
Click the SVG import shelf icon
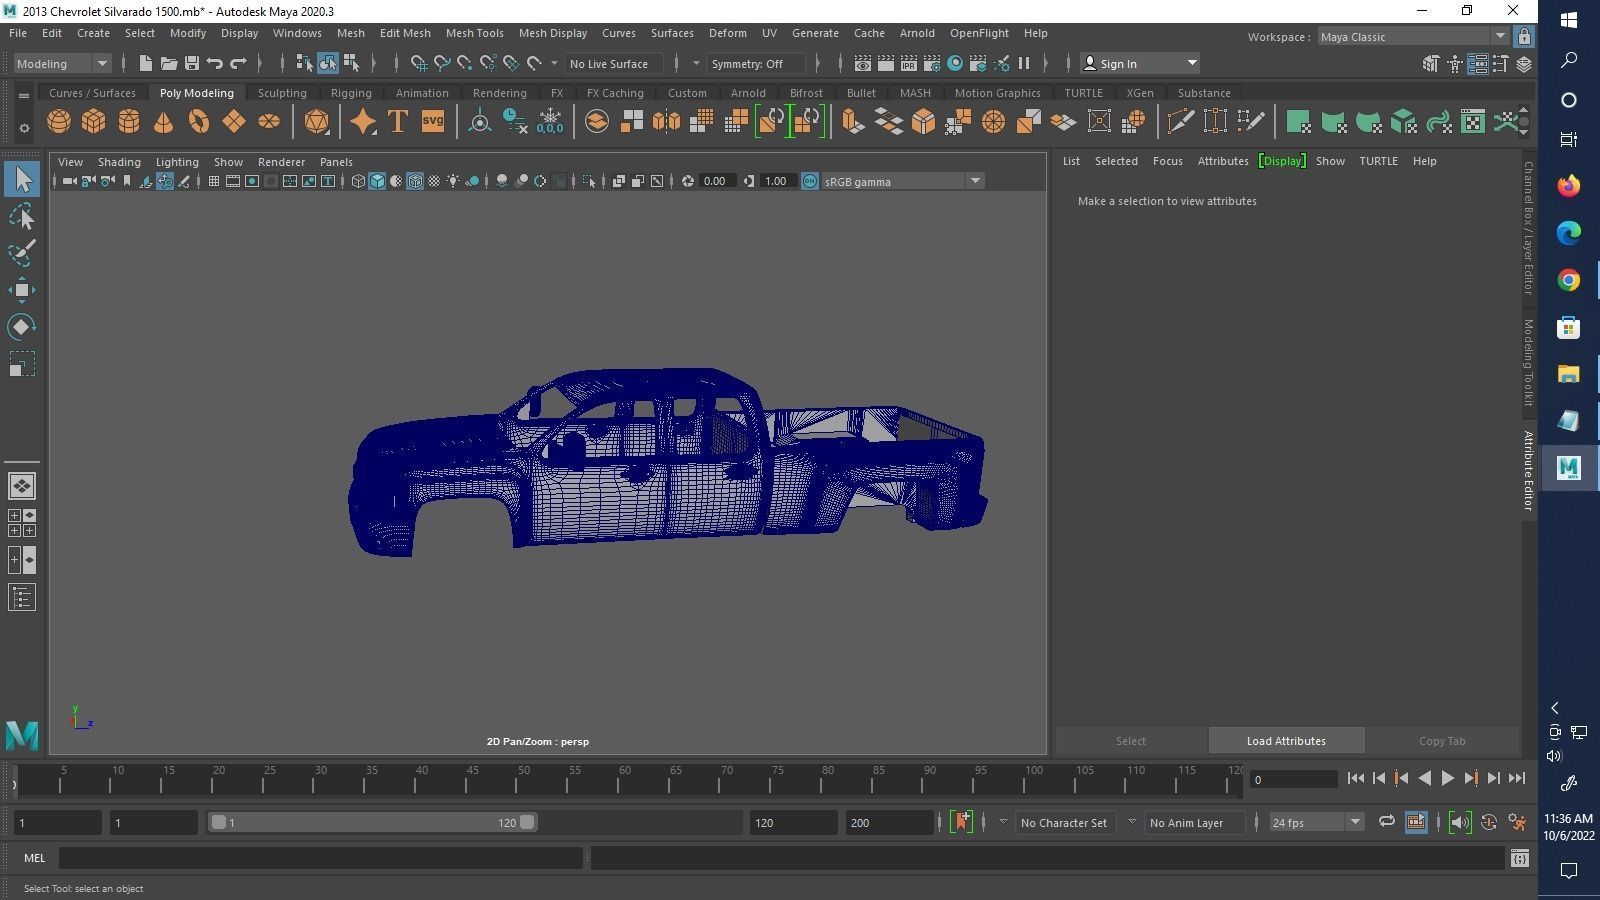point(432,122)
